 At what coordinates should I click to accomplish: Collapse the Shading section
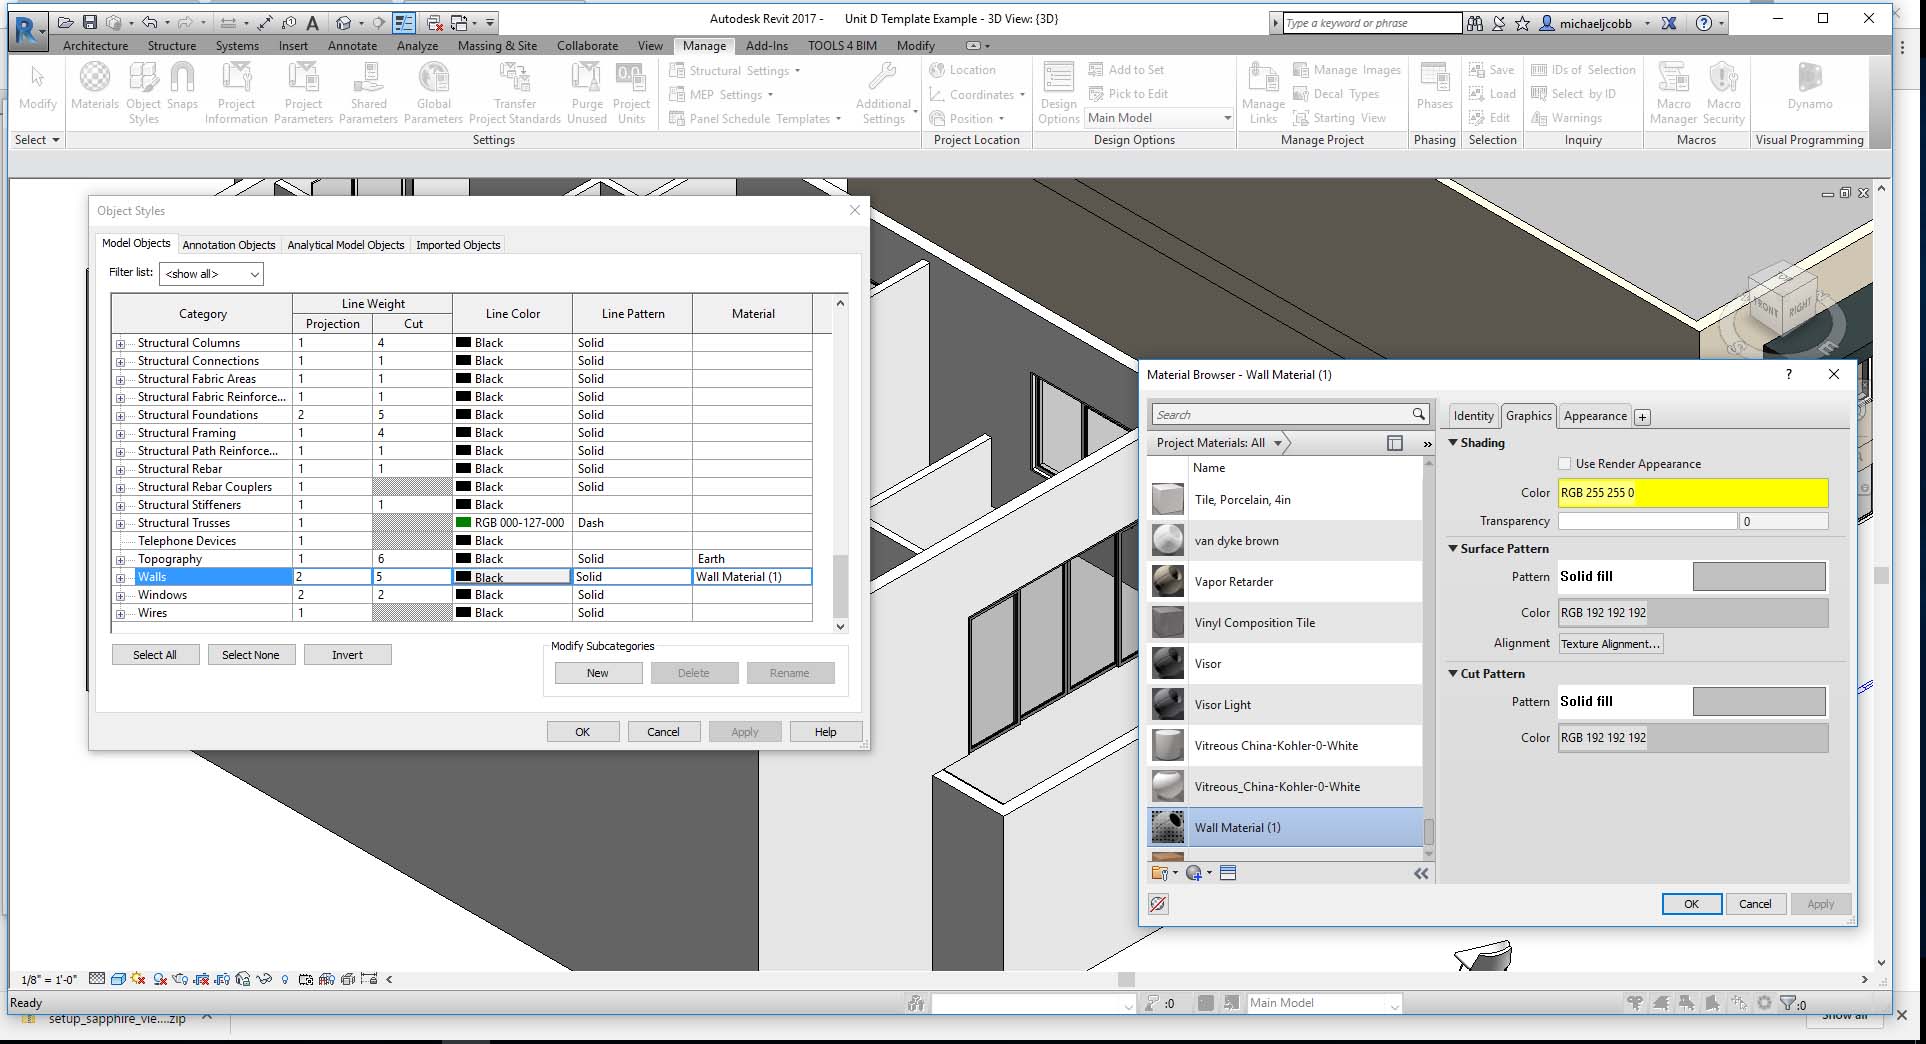click(1454, 443)
